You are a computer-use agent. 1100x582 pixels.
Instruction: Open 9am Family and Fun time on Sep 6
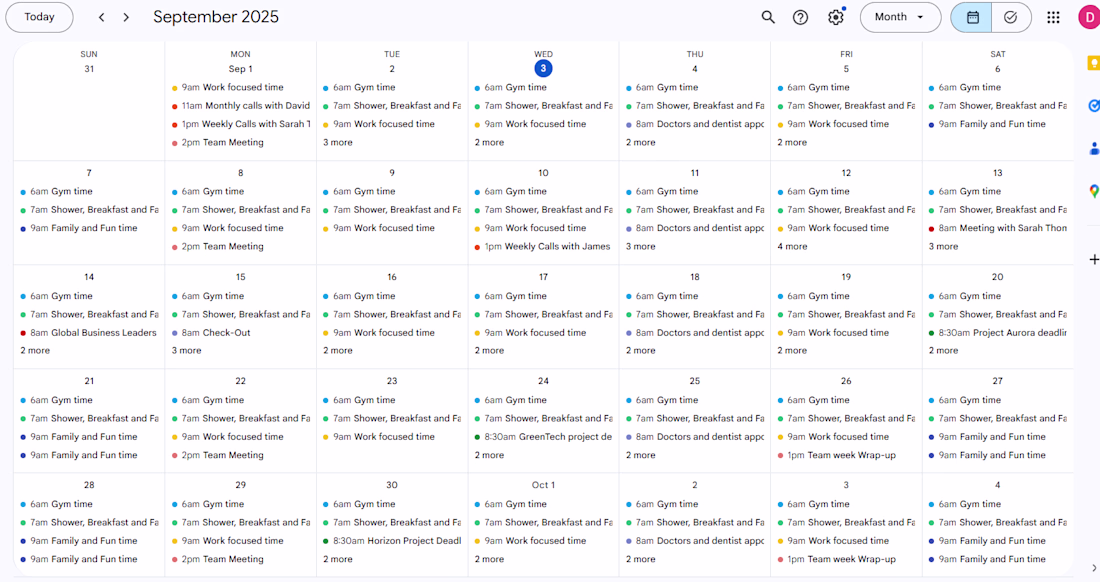pos(998,124)
